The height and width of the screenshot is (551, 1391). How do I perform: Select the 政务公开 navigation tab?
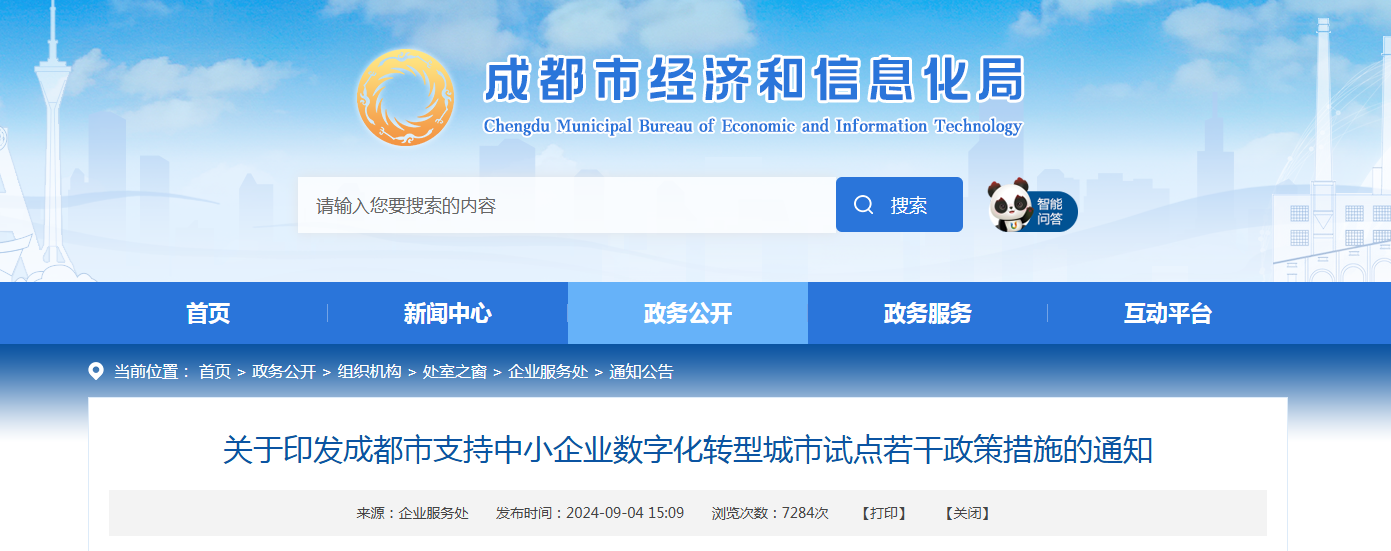[x=688, y=313]
